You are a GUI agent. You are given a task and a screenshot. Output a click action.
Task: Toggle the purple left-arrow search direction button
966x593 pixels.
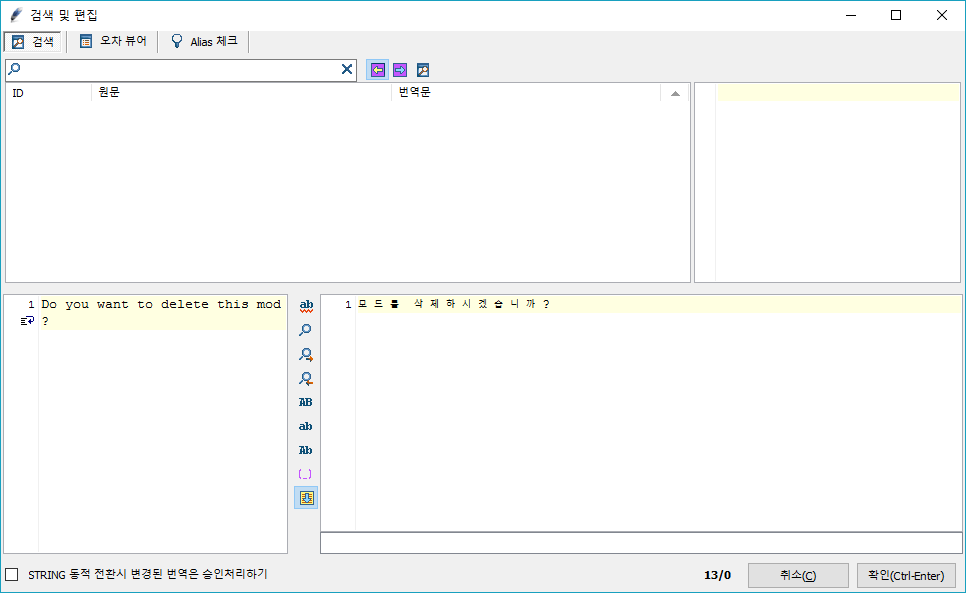coord(377,70)
